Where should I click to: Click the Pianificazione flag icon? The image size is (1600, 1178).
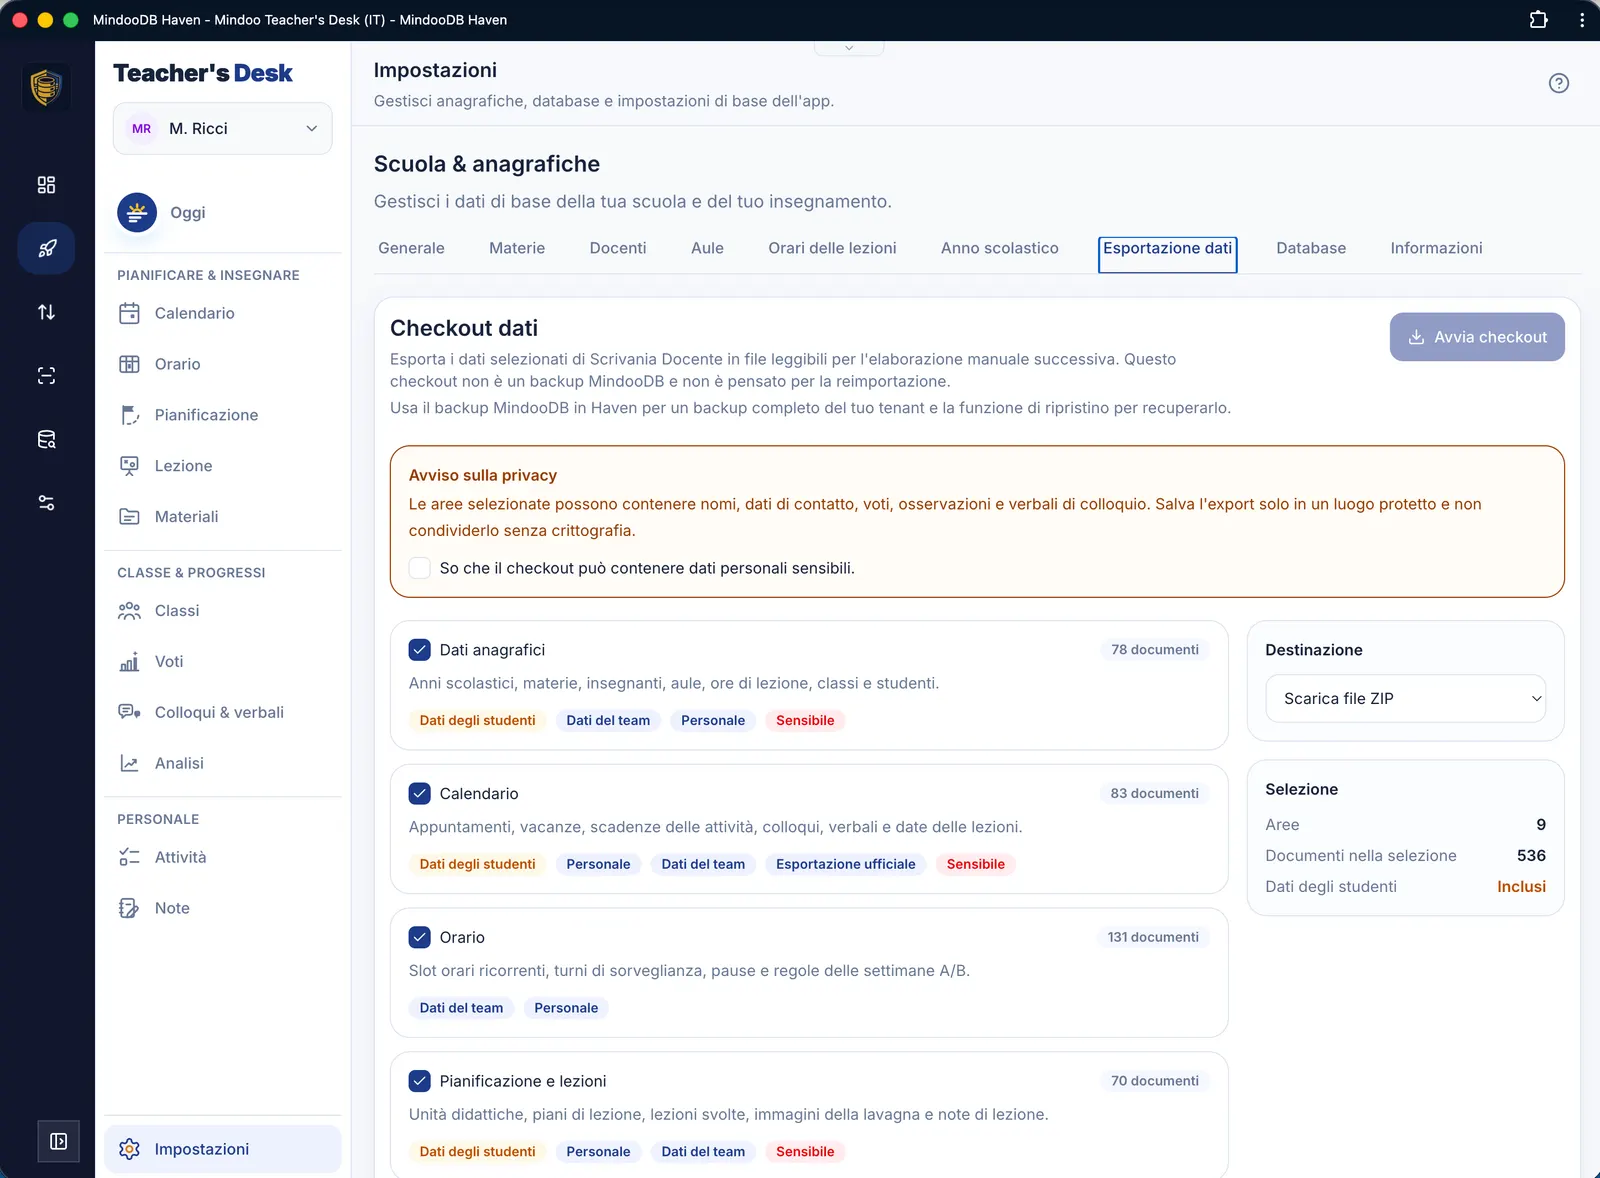129,415
